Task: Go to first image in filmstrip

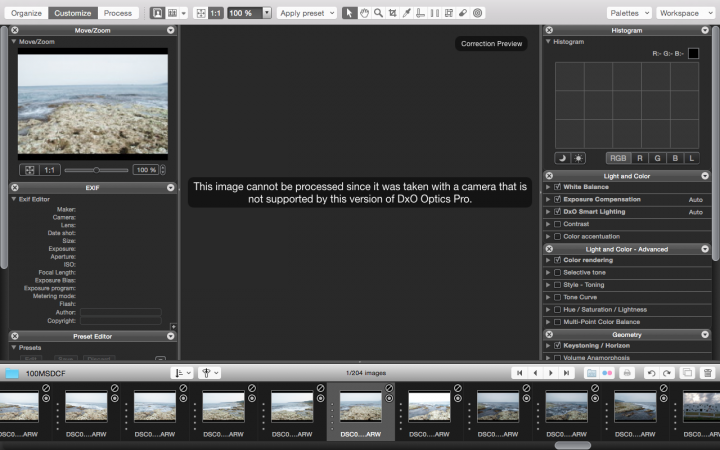Action: point(519,373)
